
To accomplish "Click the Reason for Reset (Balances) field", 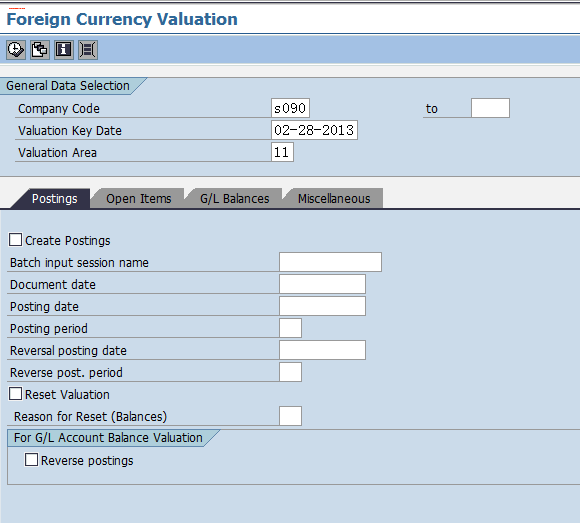I will [x=290, y=416].
